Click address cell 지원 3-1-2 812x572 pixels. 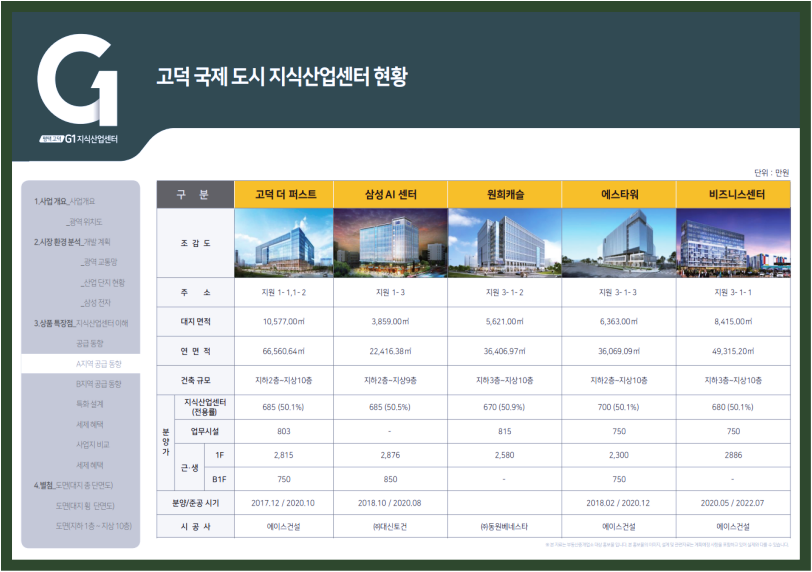tap(504, 292)
